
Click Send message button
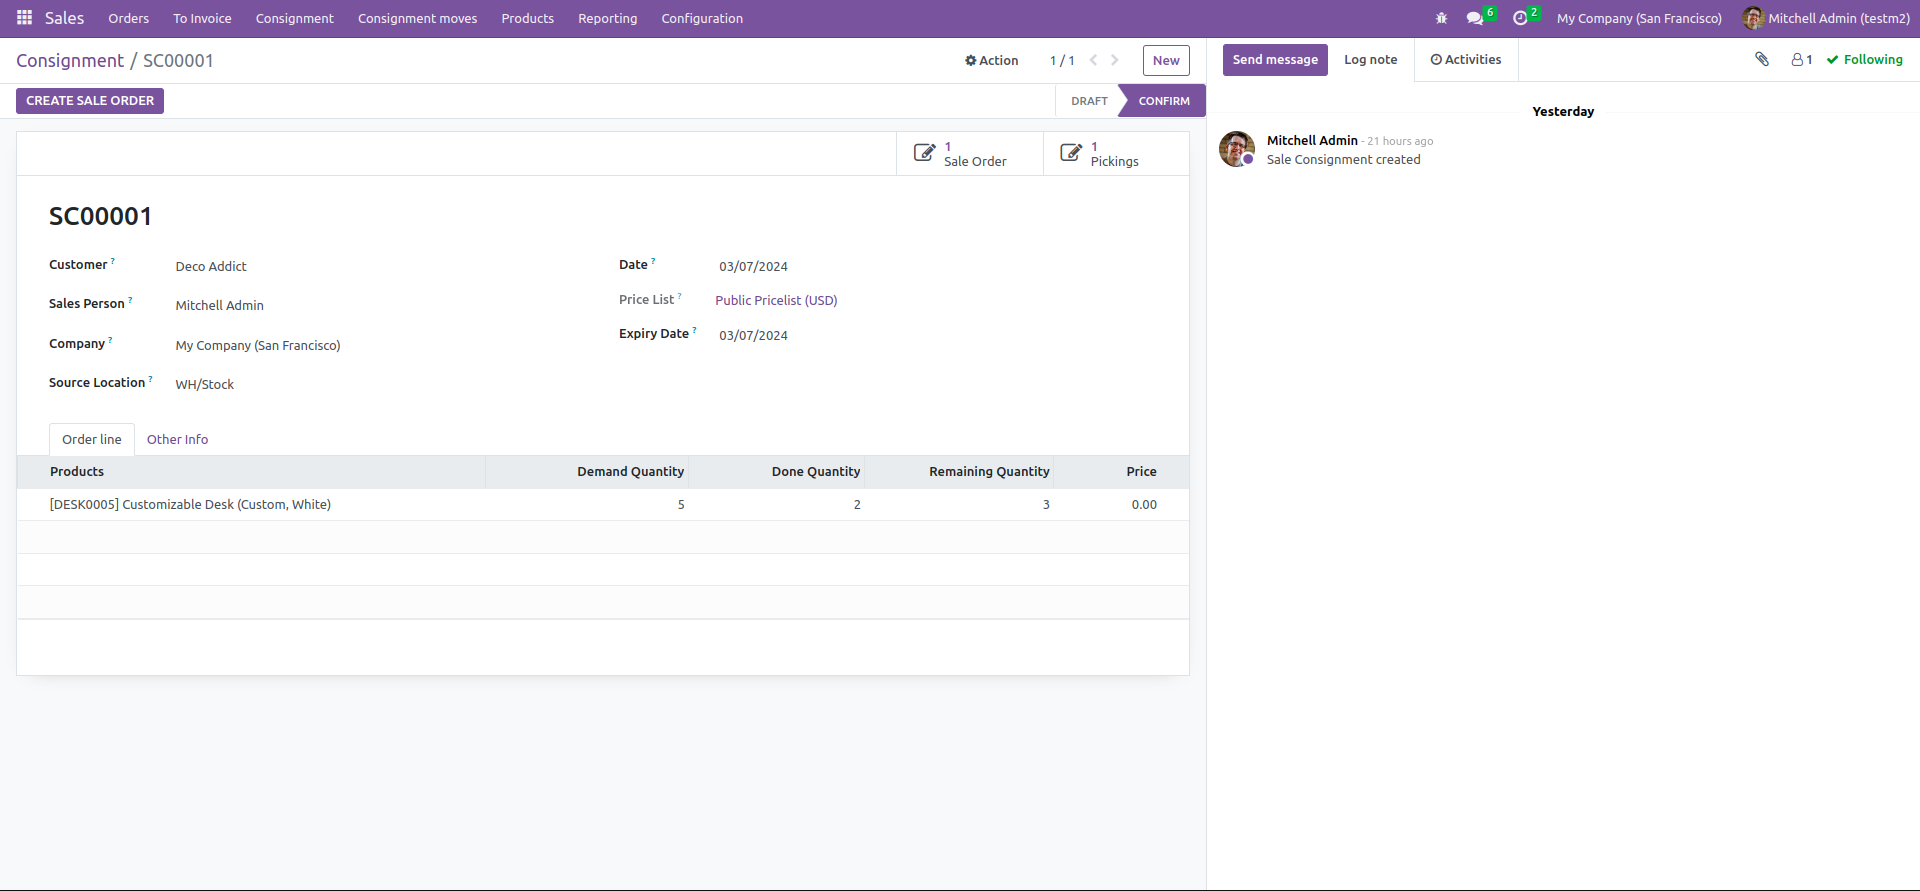point(1275,60)
